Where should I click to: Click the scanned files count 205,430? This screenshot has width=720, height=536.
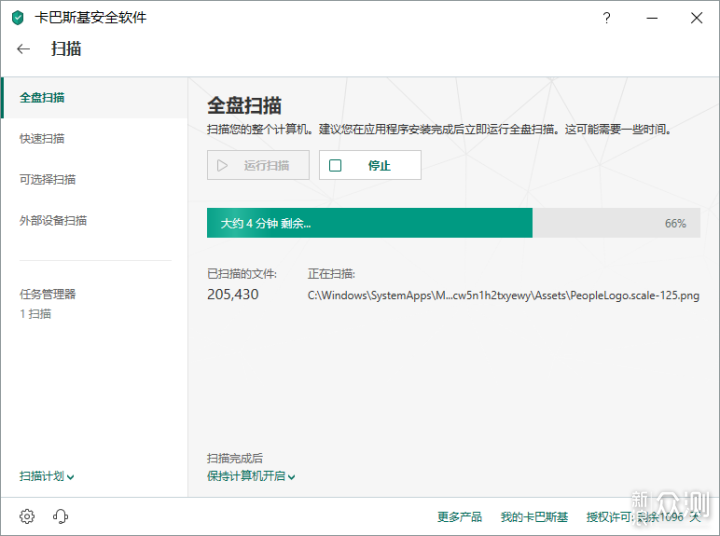pyautogui.click(x=233, y=294)
